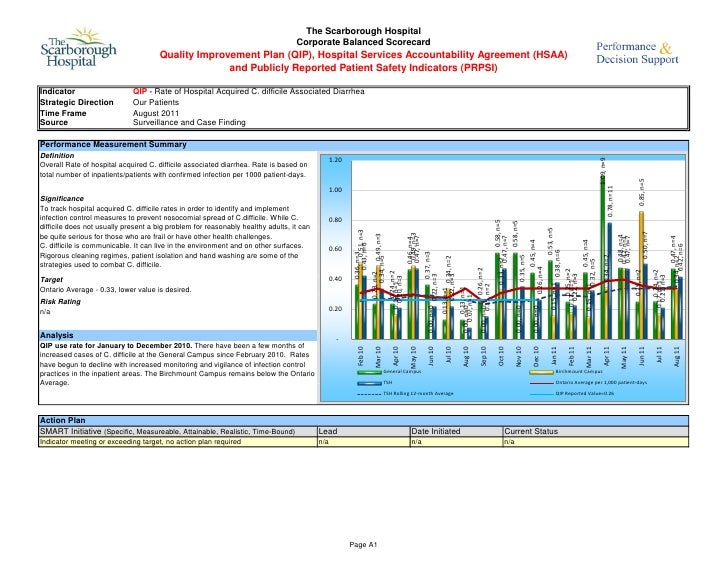Click the 'Action Plan' section header
This screenshot has height=563, width=728.
click(x=63, y=421)
